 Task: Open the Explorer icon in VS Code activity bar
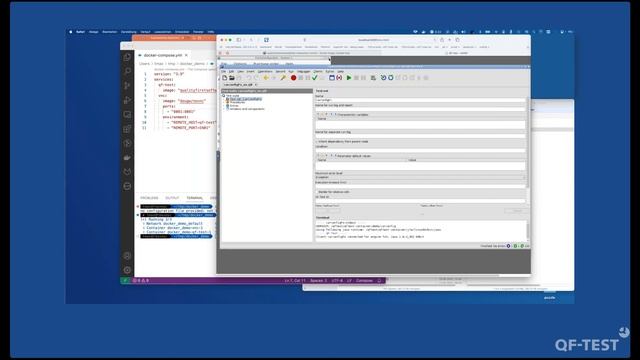tap(127, 57)
